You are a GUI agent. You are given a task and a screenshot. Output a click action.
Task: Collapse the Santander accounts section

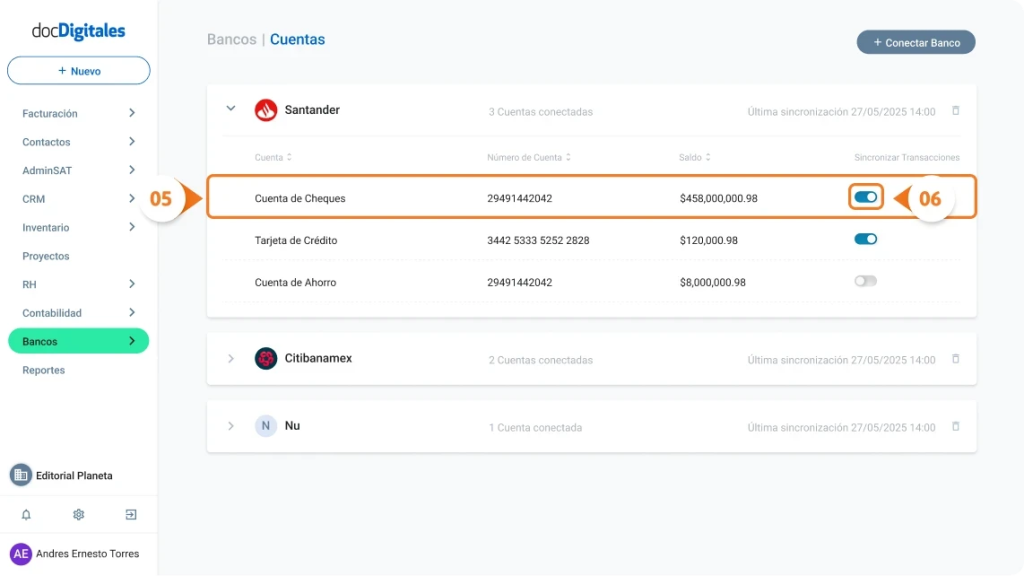click(231, 109)
